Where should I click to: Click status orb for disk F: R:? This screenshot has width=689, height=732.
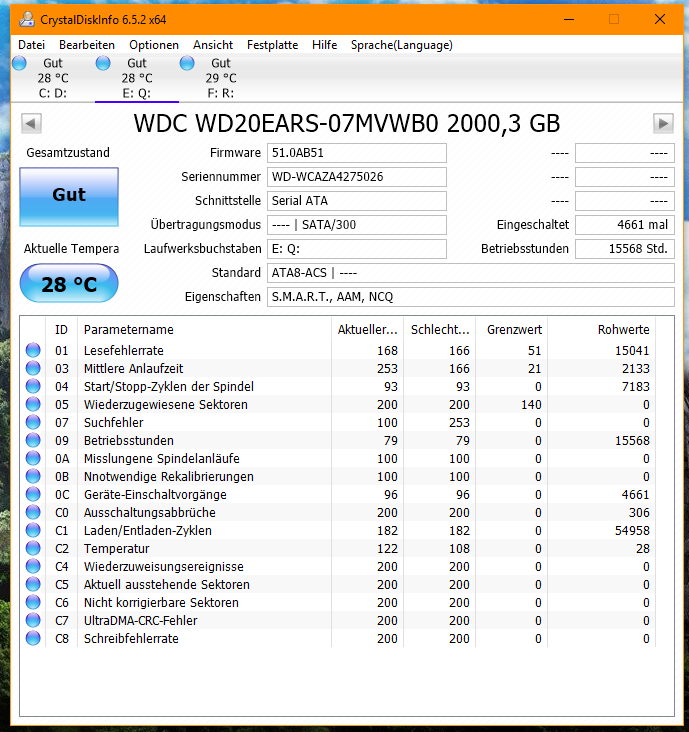pyautogui.click(x=187, y=63)
